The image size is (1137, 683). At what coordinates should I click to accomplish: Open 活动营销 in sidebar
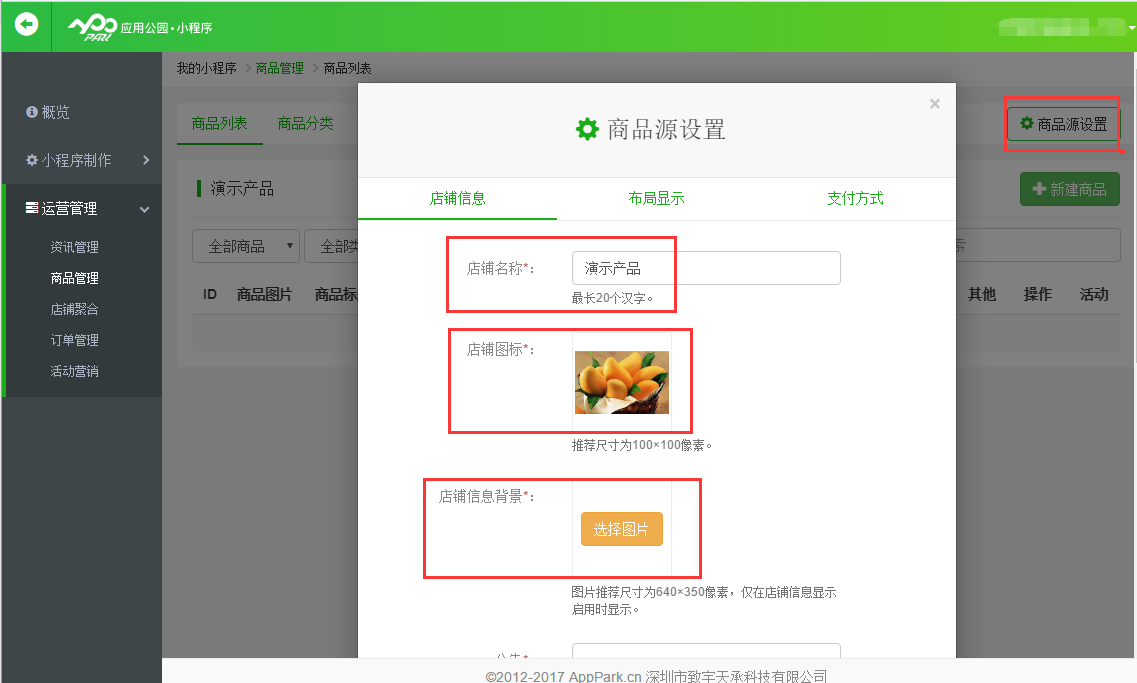click(75, 371)
